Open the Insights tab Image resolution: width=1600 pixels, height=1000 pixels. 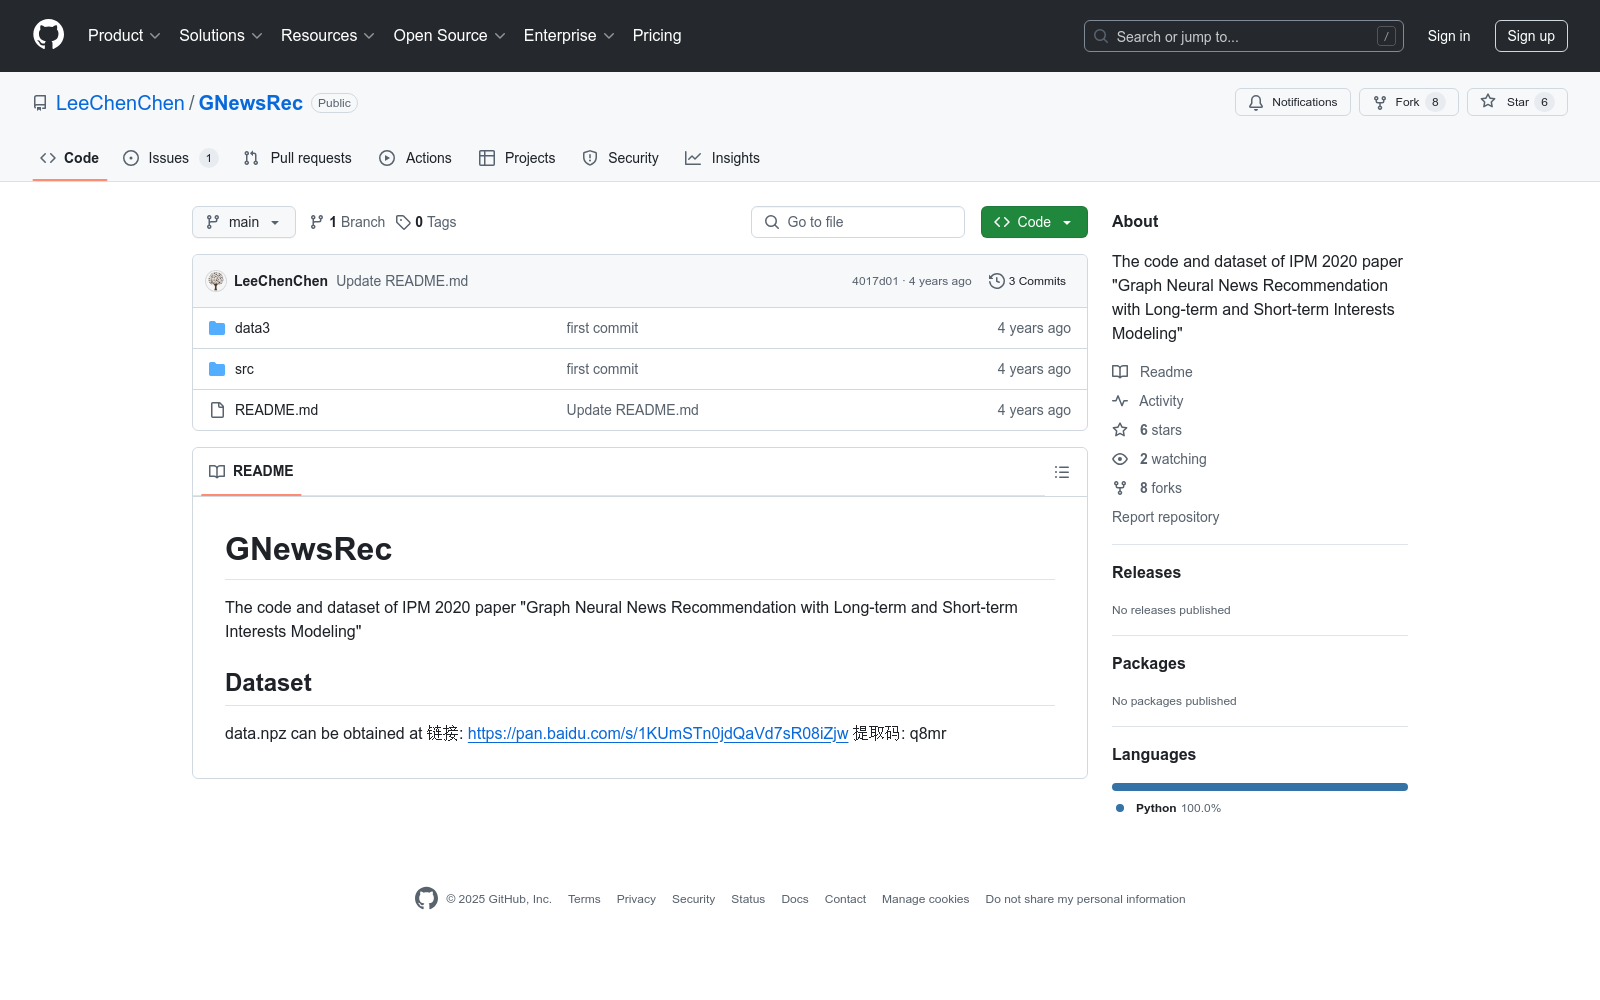[722, 158]
